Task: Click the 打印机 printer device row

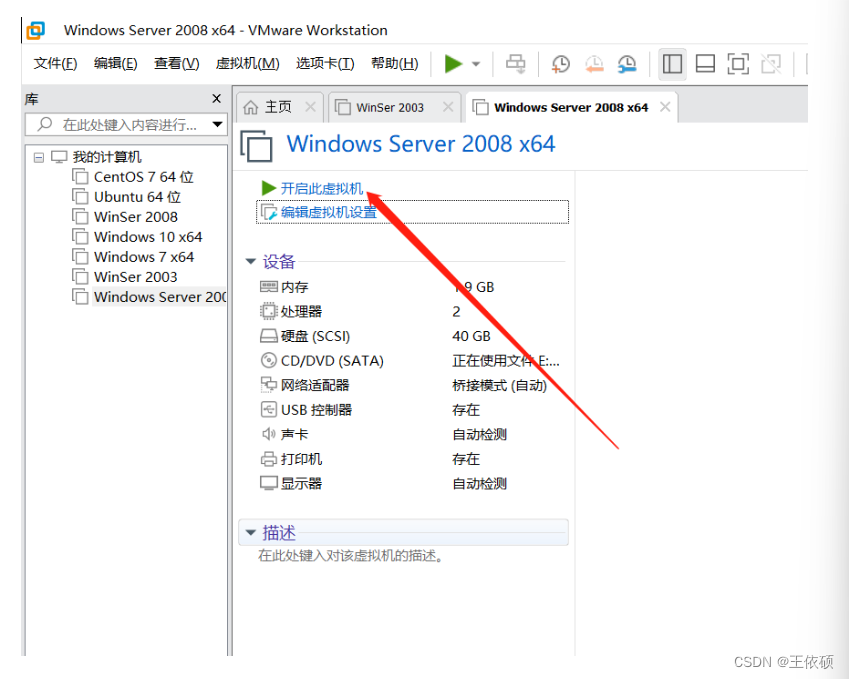Action: [x=412, y=459]
